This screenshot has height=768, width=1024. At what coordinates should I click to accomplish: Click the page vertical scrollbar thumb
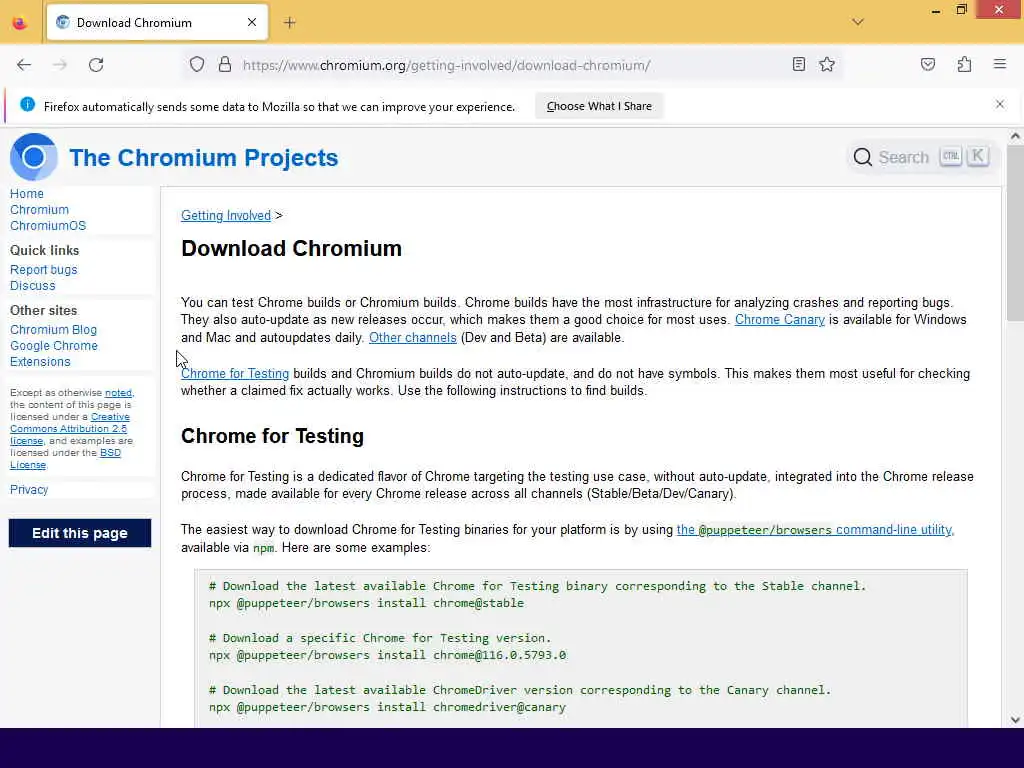click(x=1015, y=232)
